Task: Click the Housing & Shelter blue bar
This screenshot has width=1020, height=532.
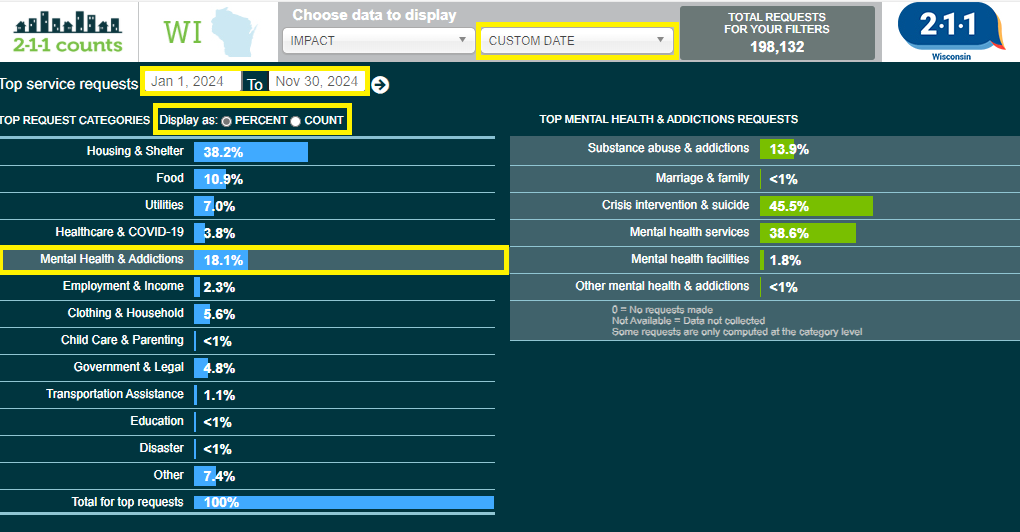Action: 250,152
